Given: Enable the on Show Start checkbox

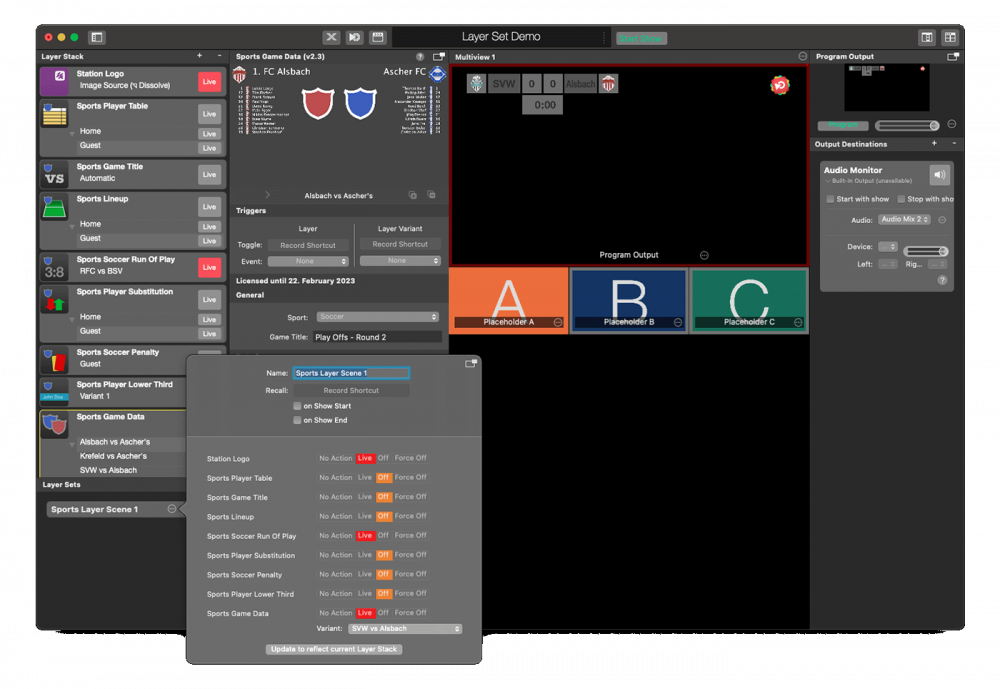Looking at the screenshot, I should (297, 406).
